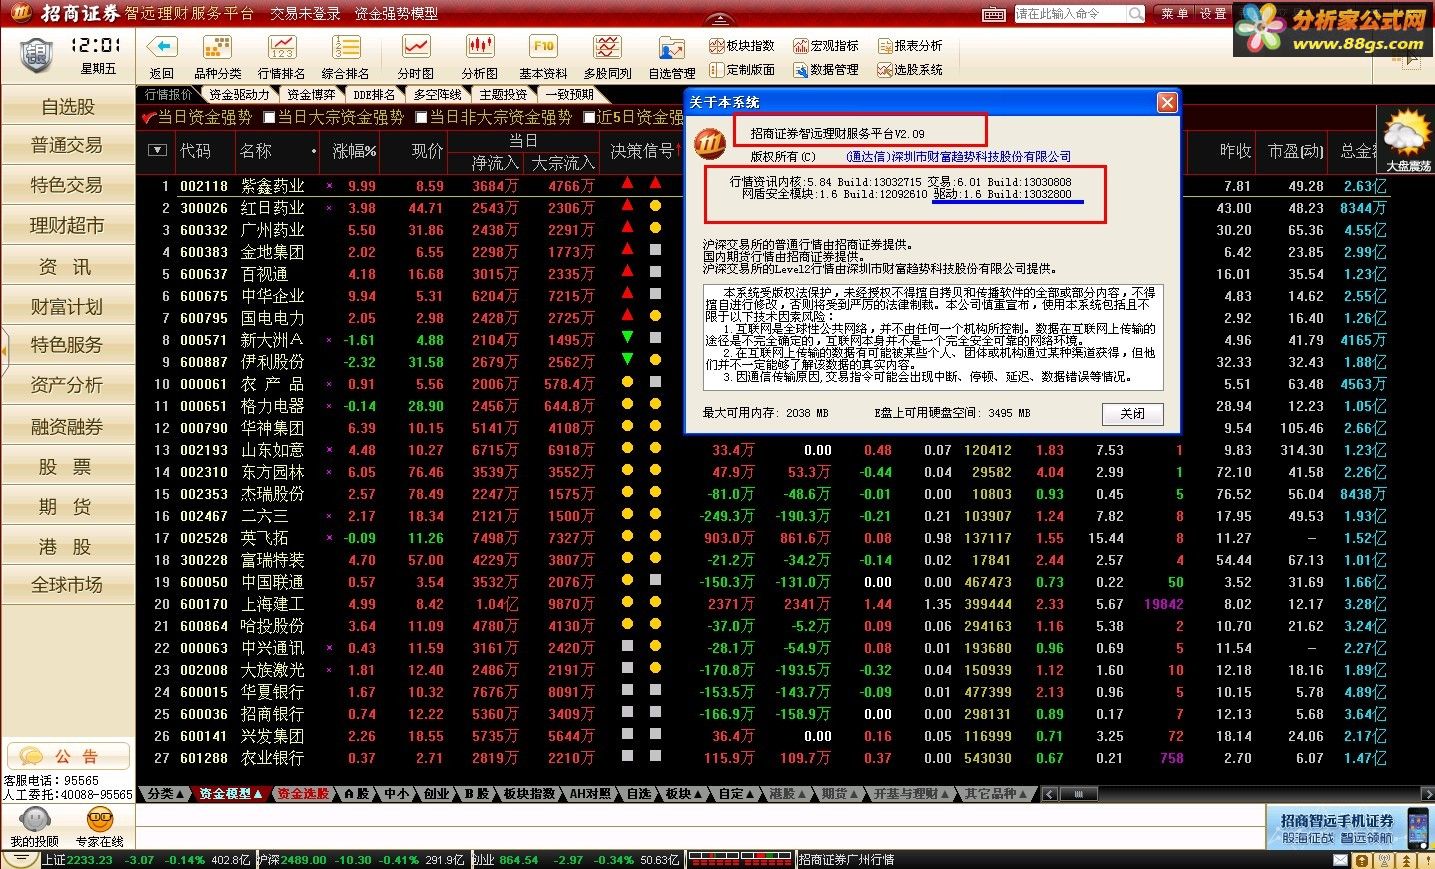This screenshot has width=1435, height=869.
Task: Click the clock shield logo icon
Action: pos(36,54)
